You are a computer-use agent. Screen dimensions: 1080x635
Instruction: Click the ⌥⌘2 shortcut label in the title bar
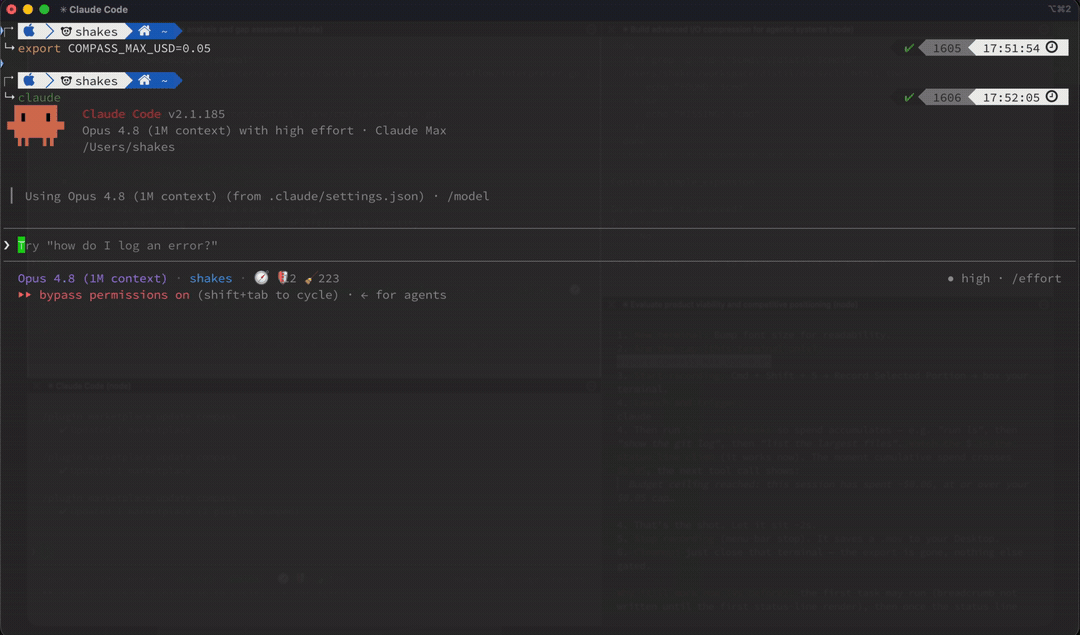point(1059,9)
